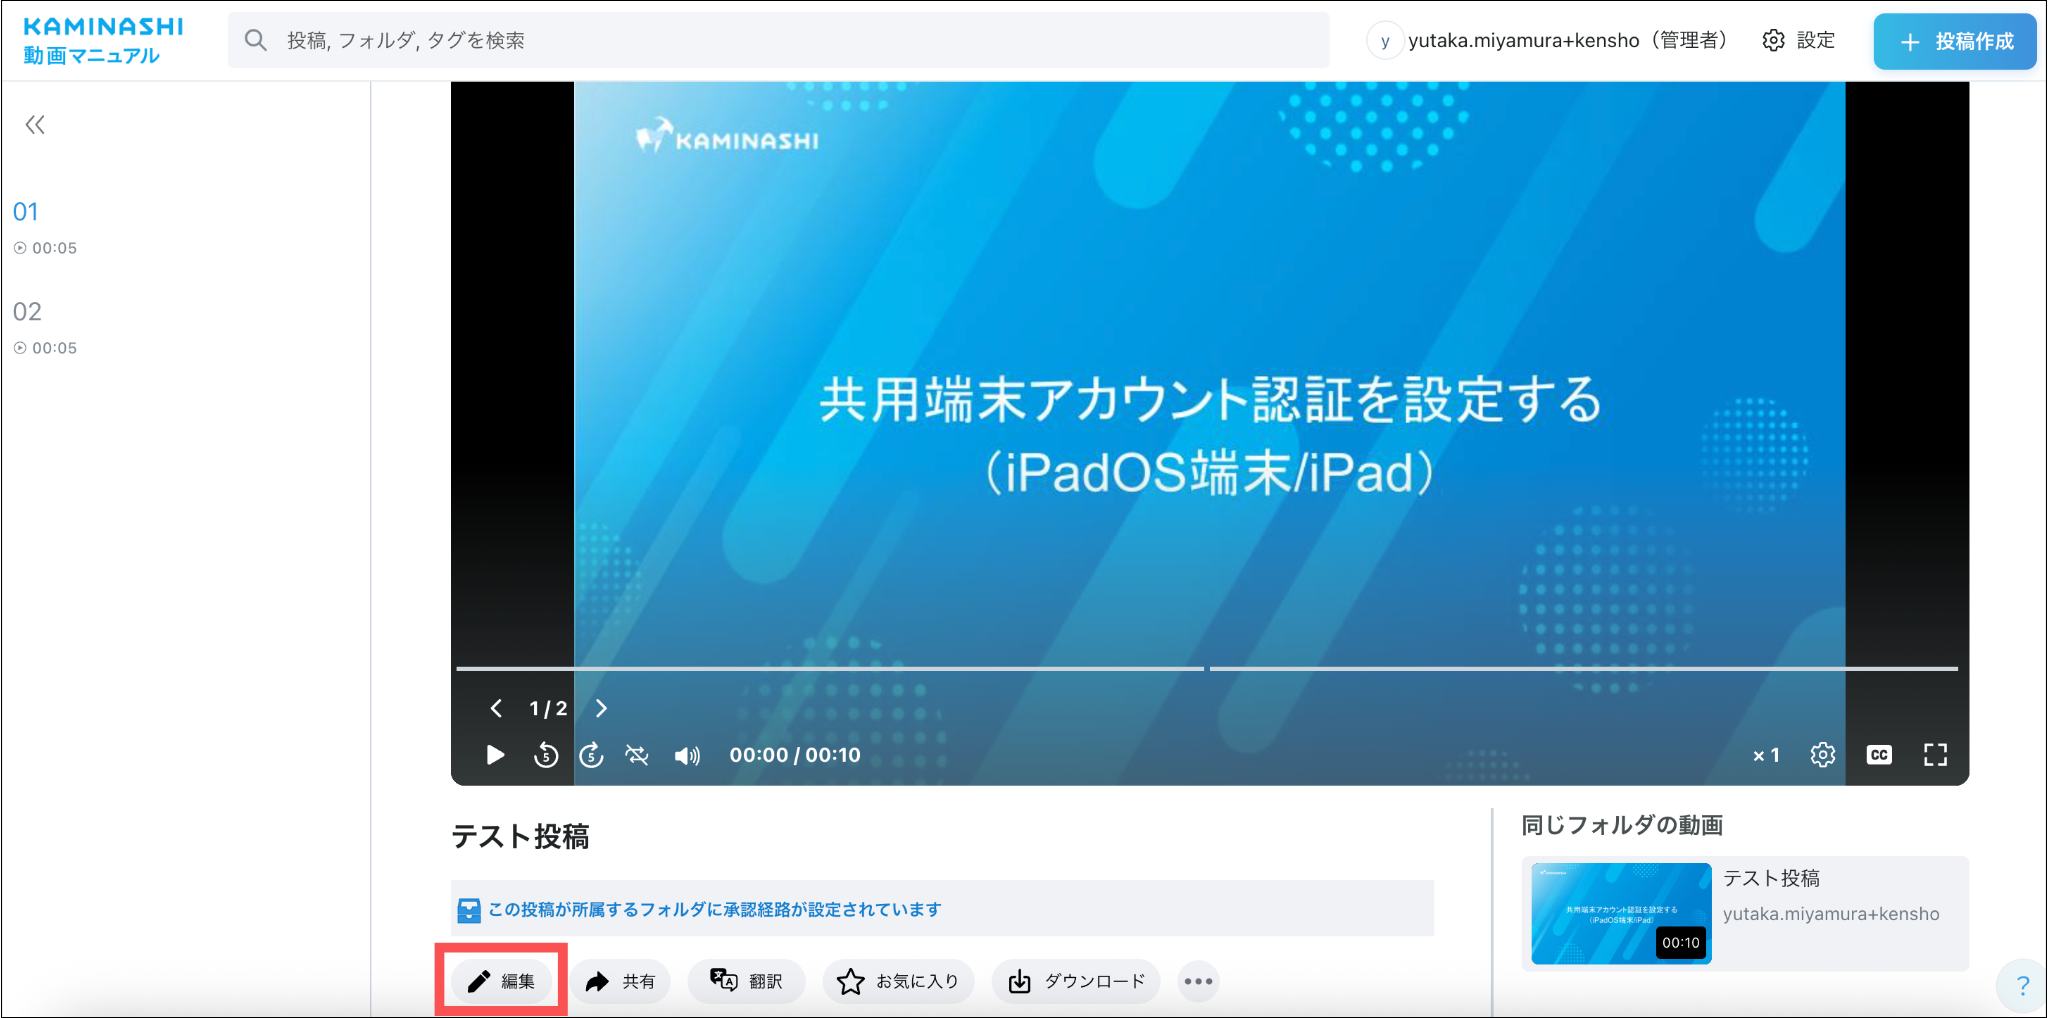Go to previous slide arrow
Screen dimensions: 2048x1018
[496, 708]
